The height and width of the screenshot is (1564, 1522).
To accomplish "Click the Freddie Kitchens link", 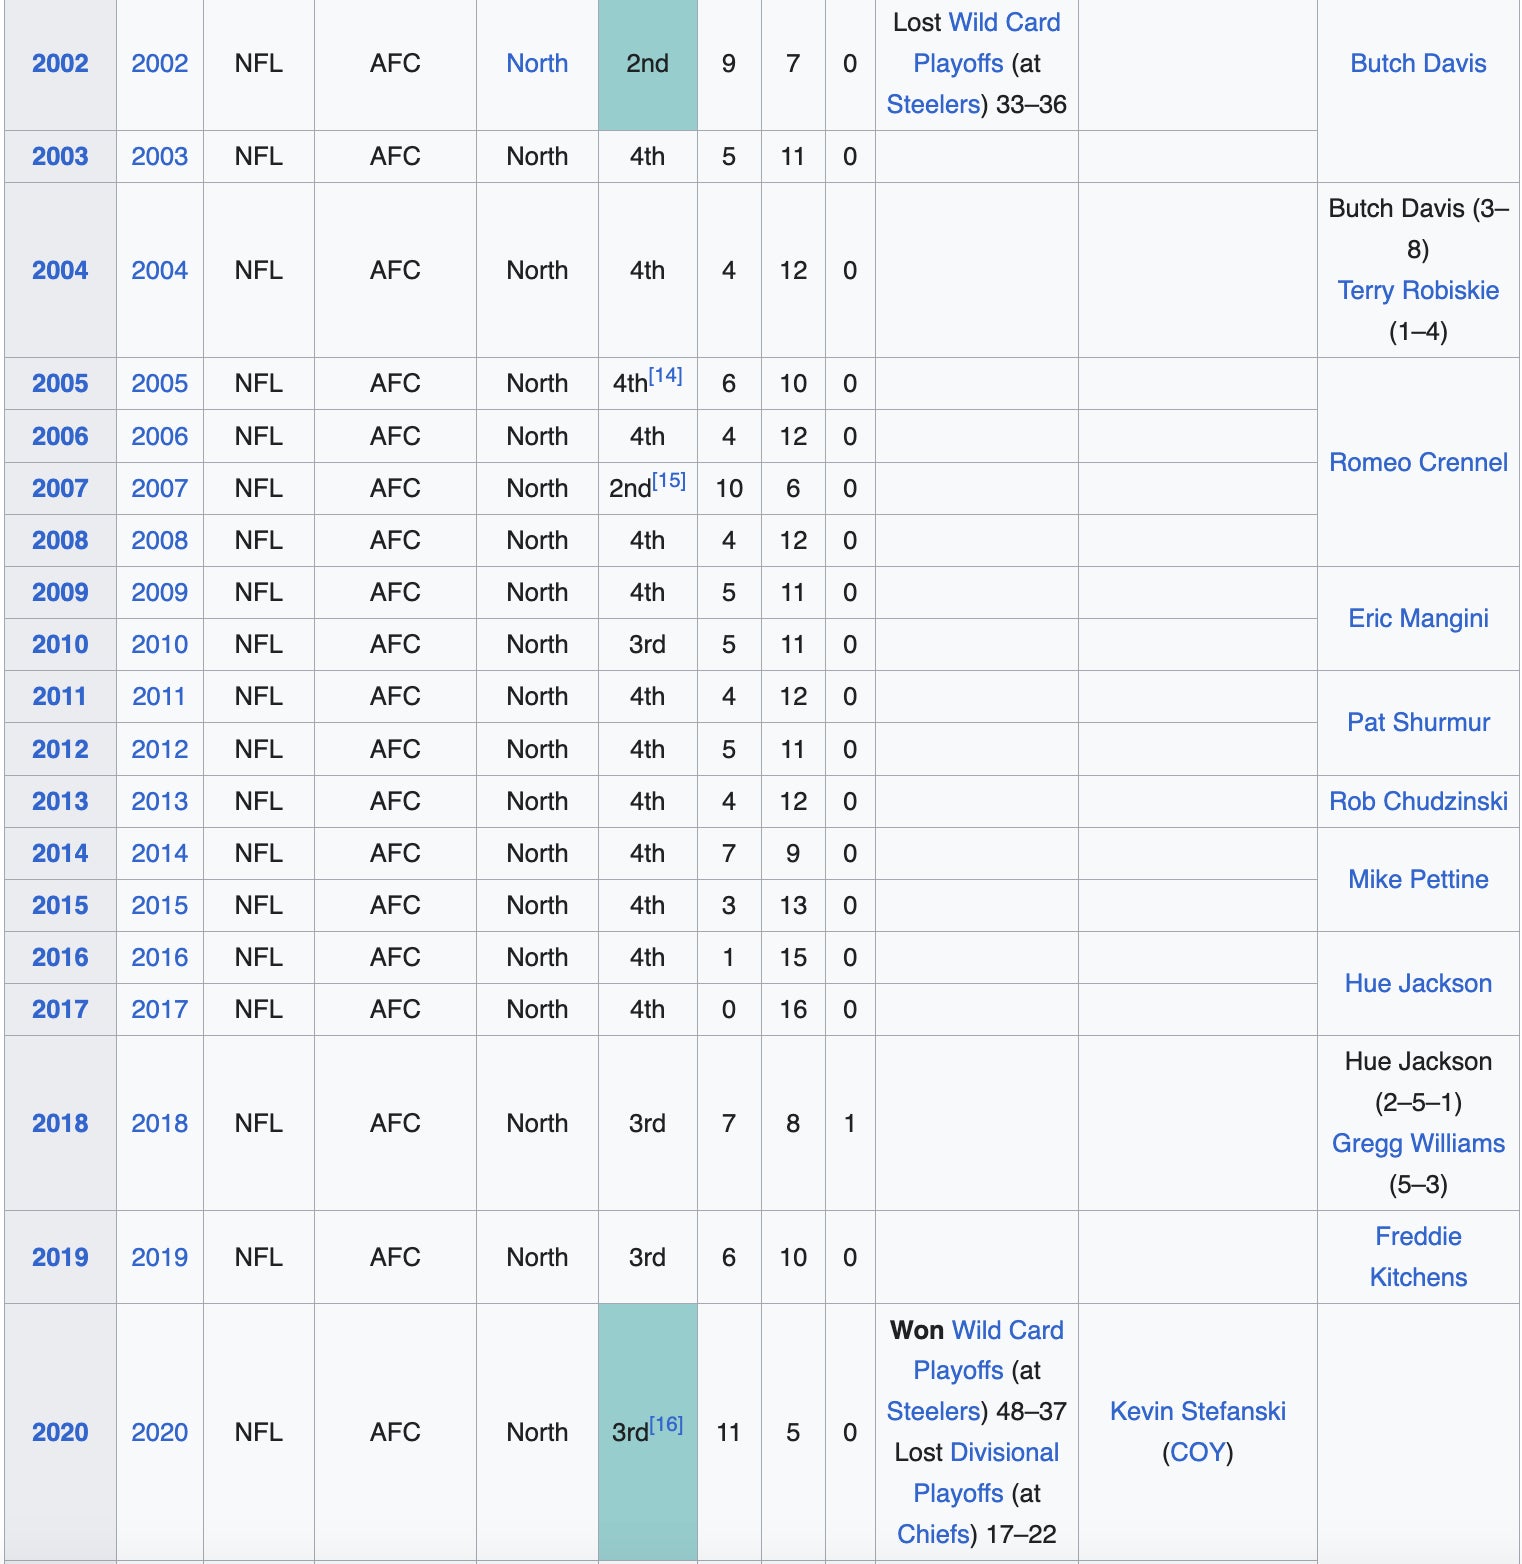I will coord(1417,1256).
